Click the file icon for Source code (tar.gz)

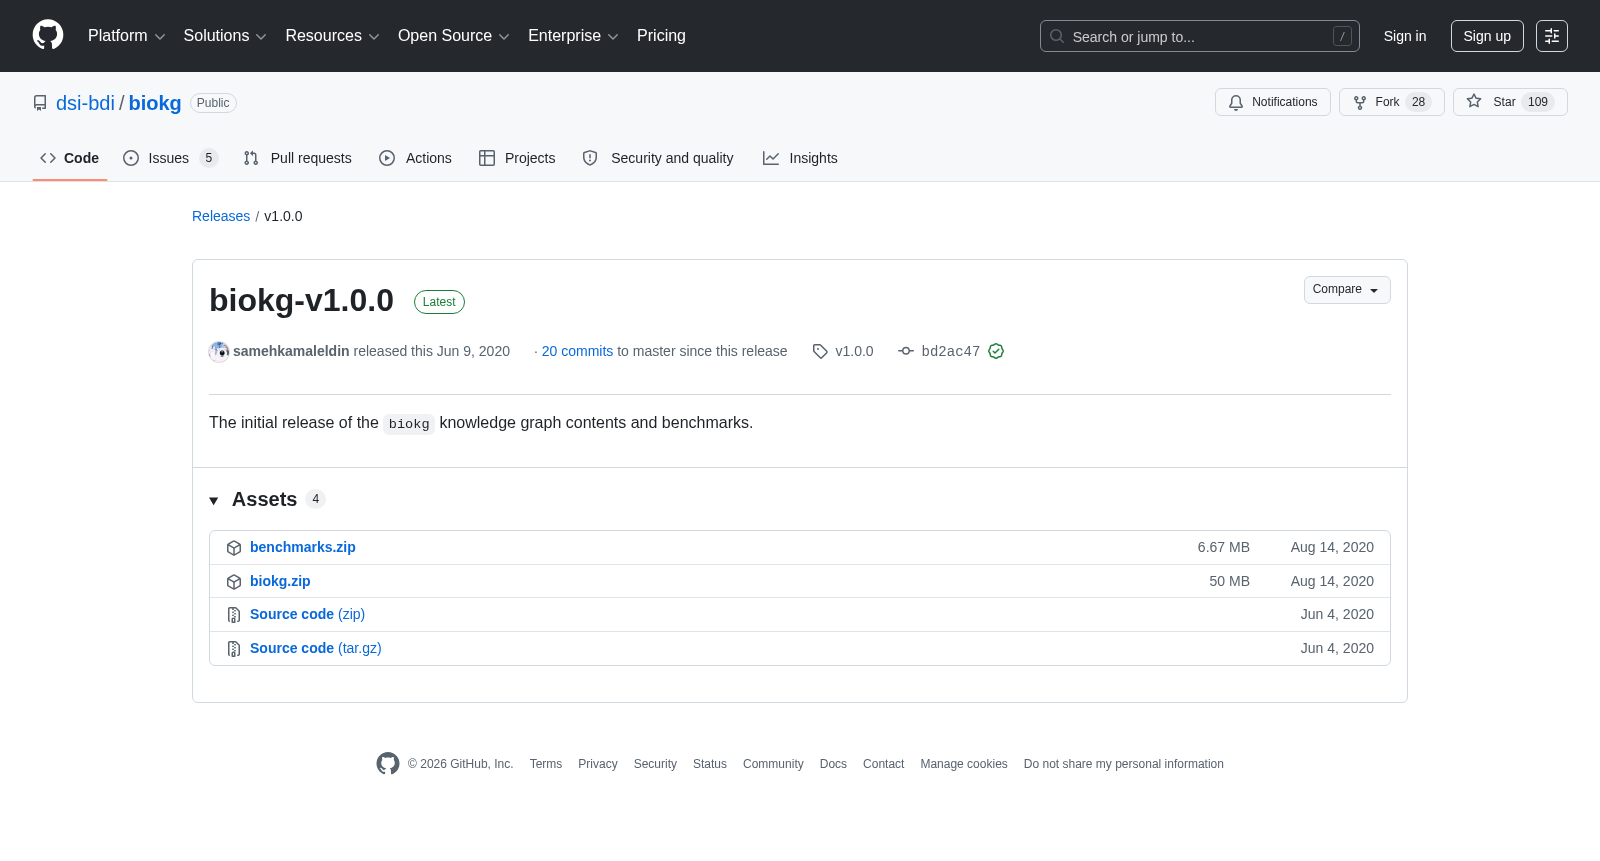234,649
